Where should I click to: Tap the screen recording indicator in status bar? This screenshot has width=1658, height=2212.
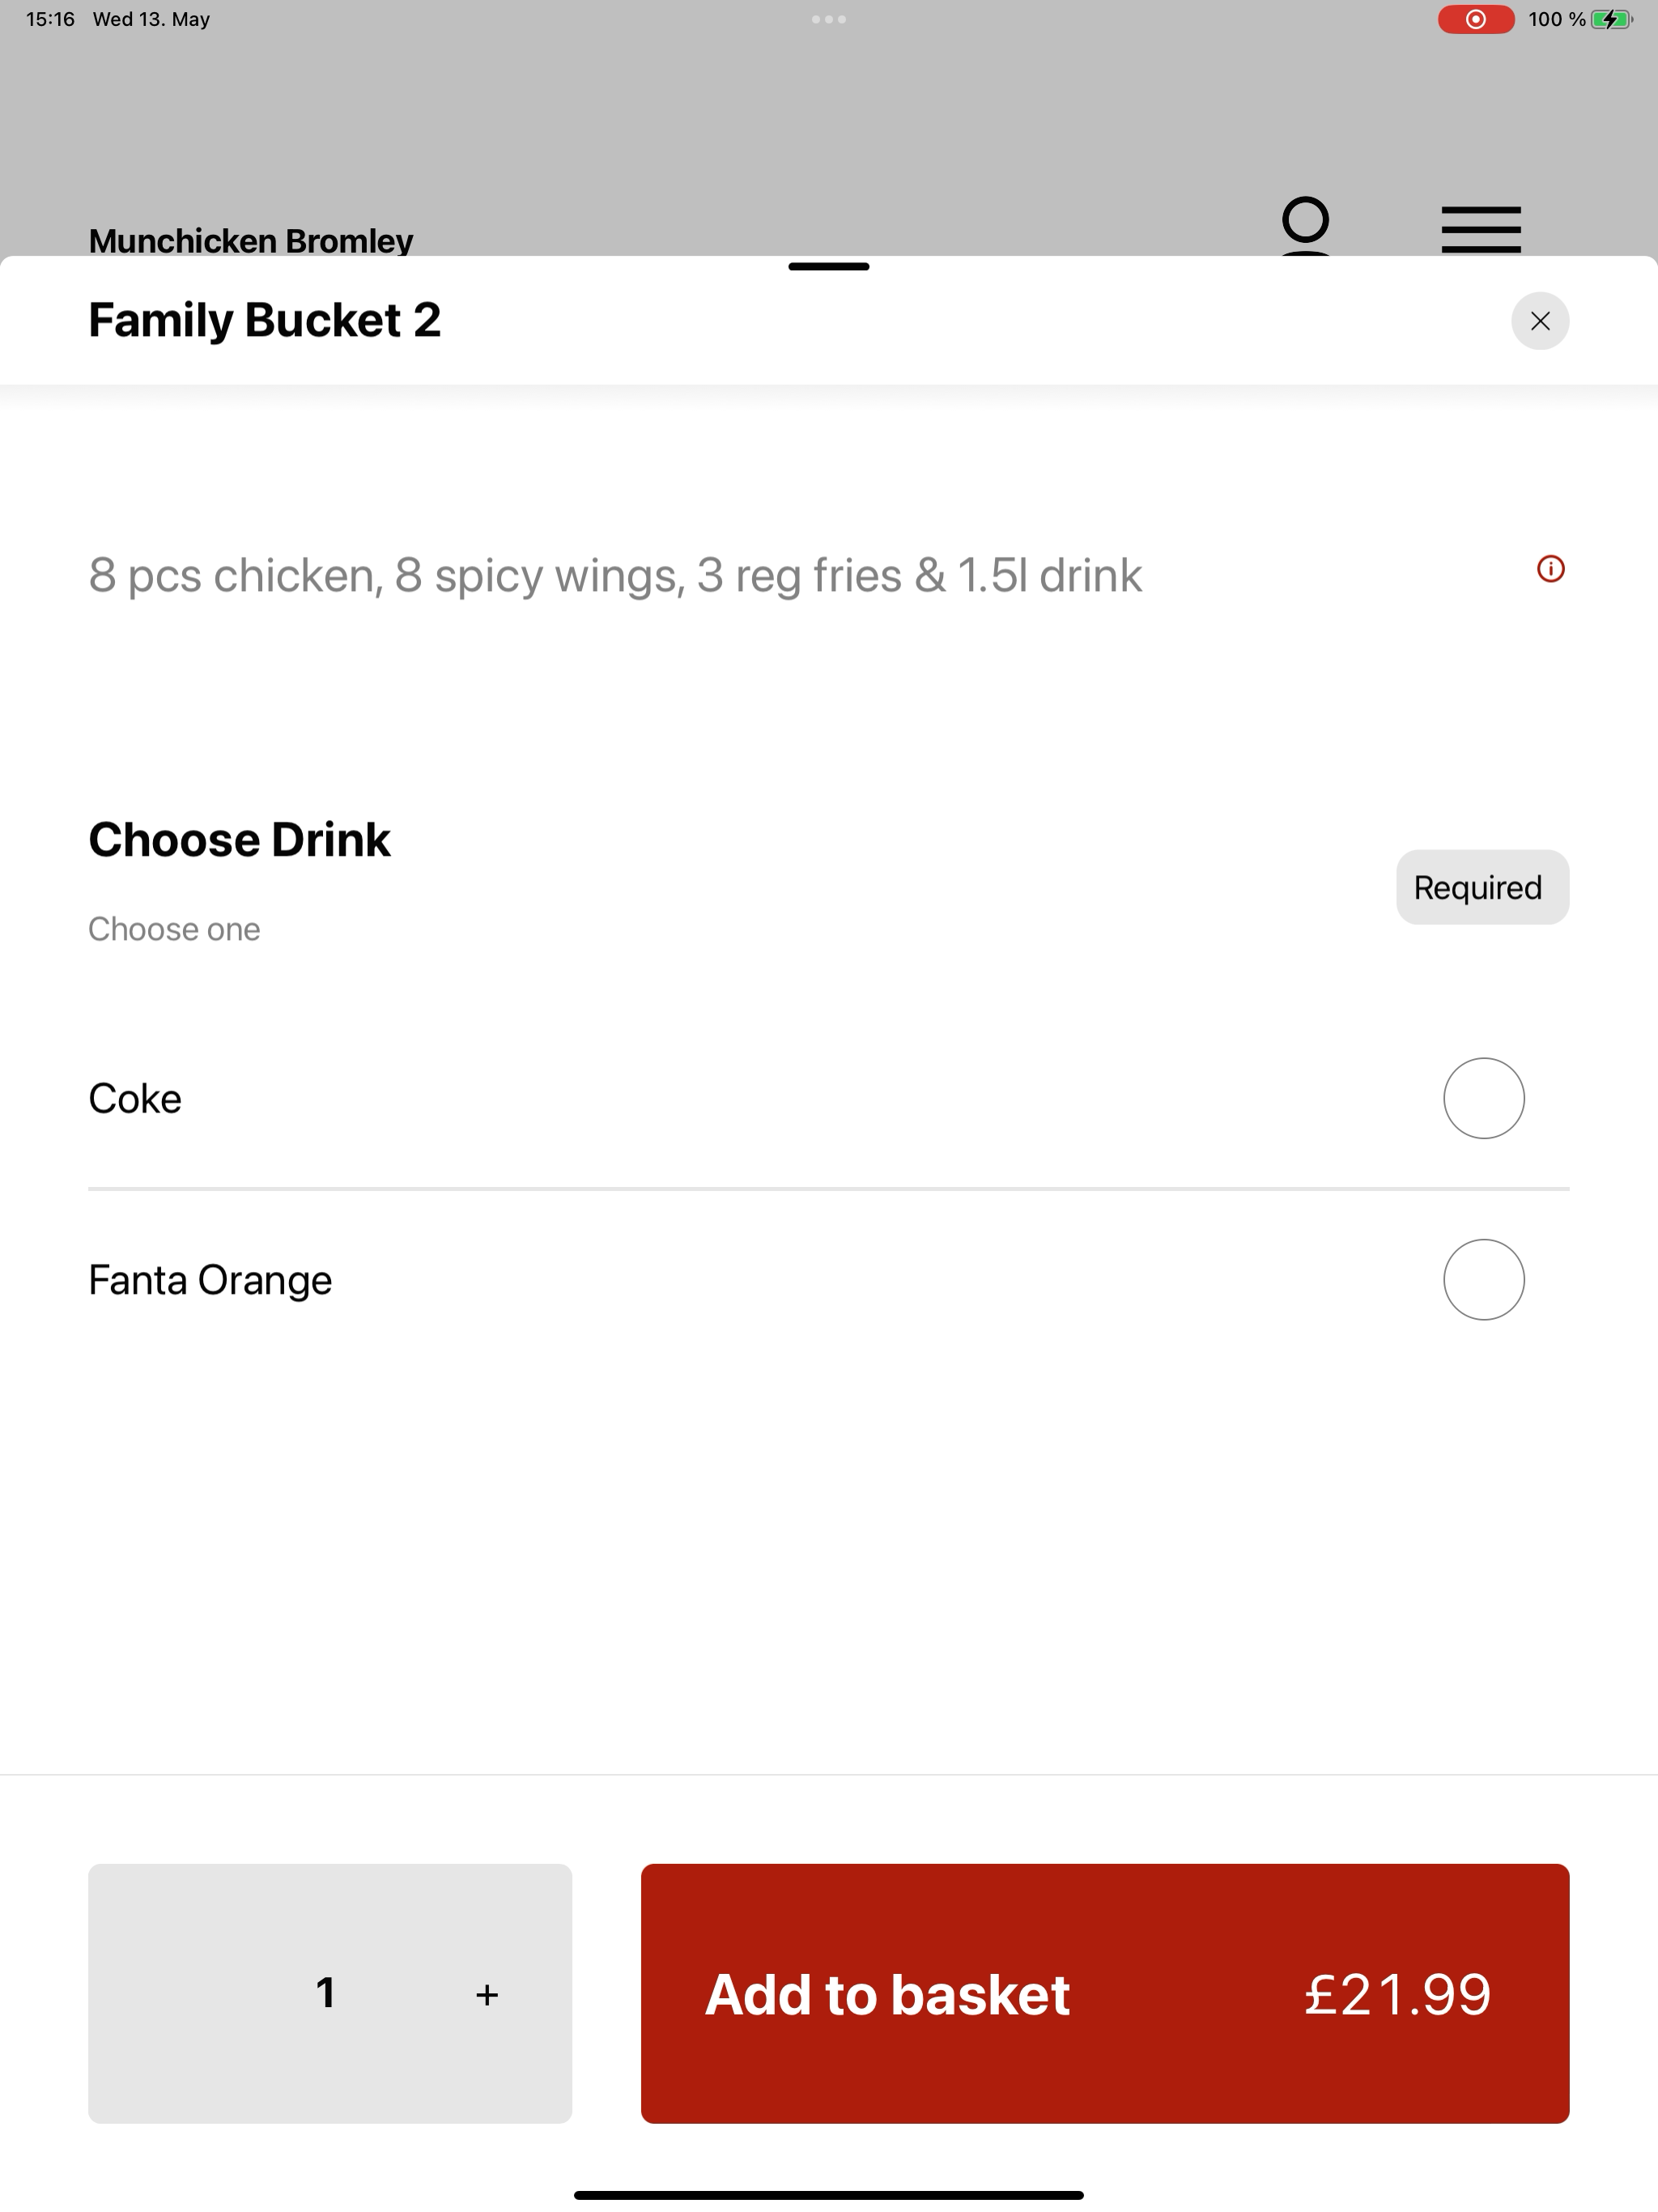coord(1475,19)
